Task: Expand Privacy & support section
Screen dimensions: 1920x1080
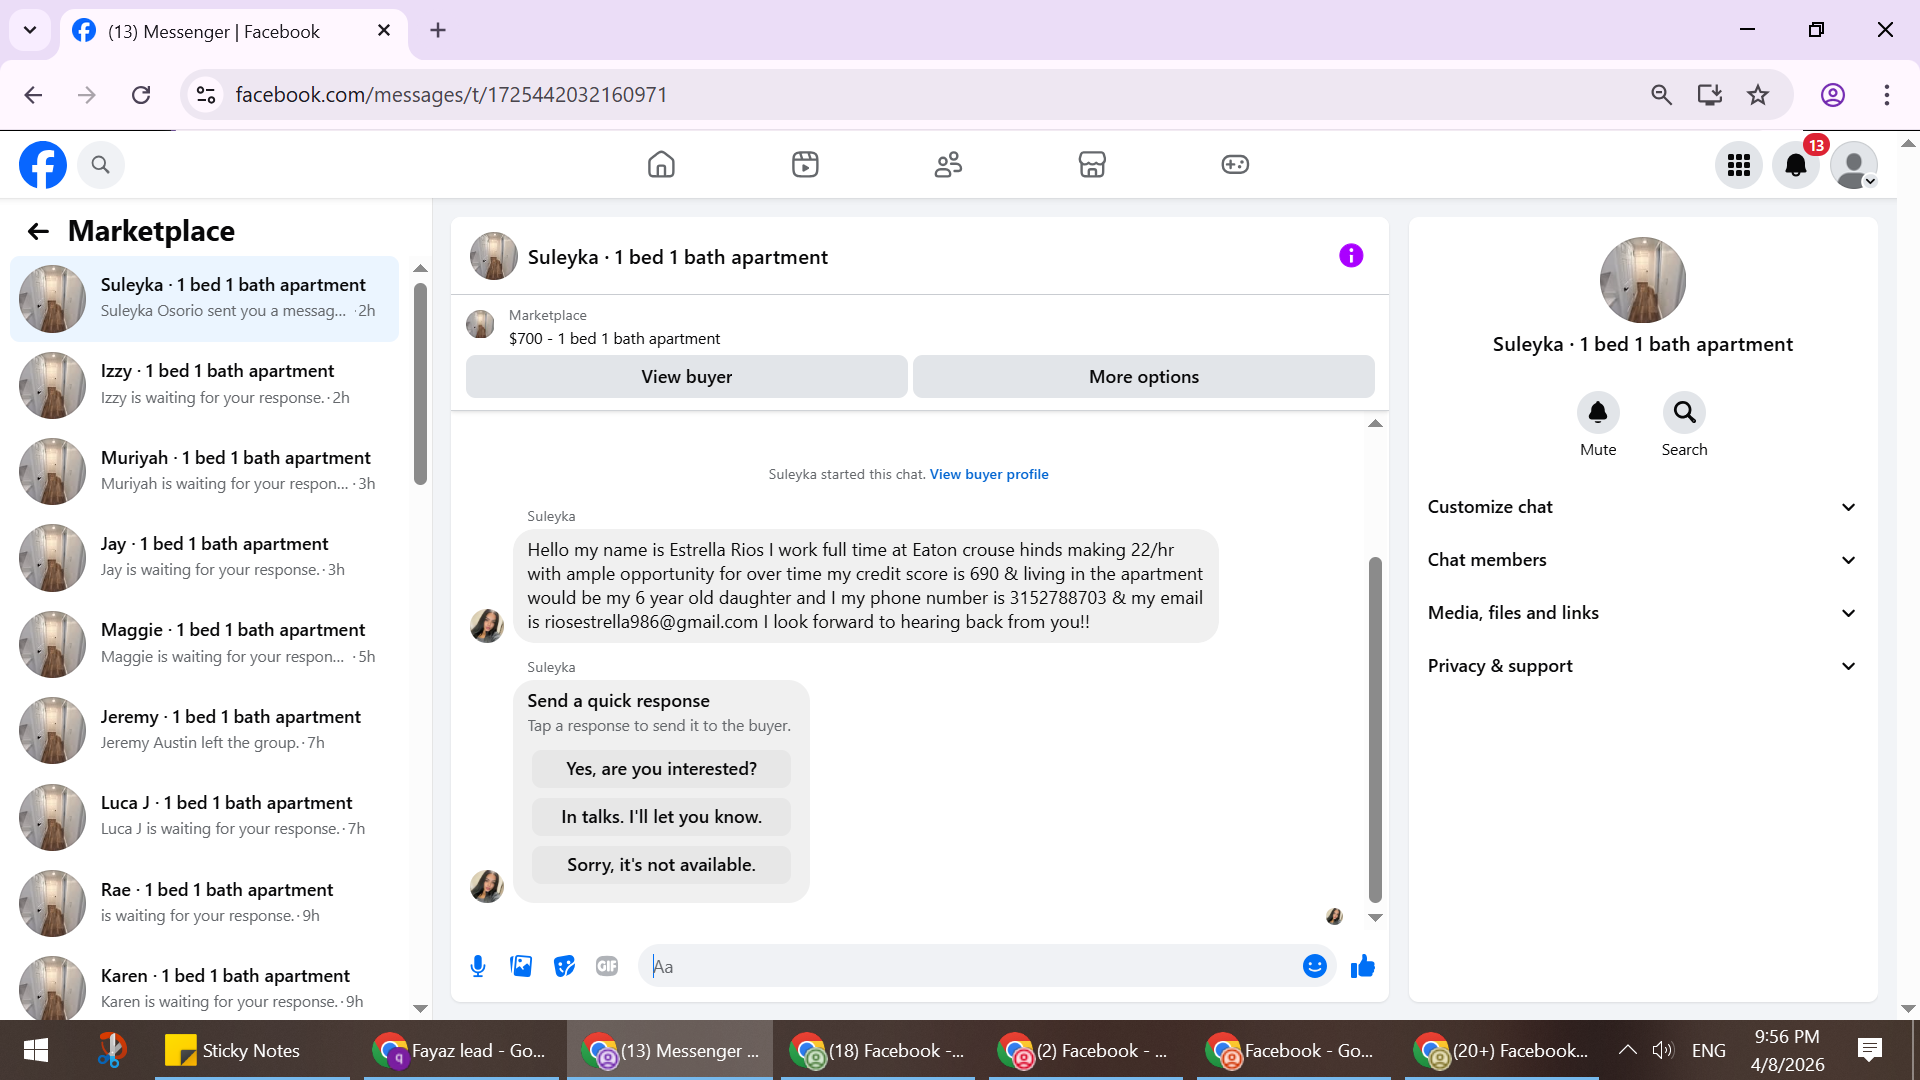Action: (1642, 666)
